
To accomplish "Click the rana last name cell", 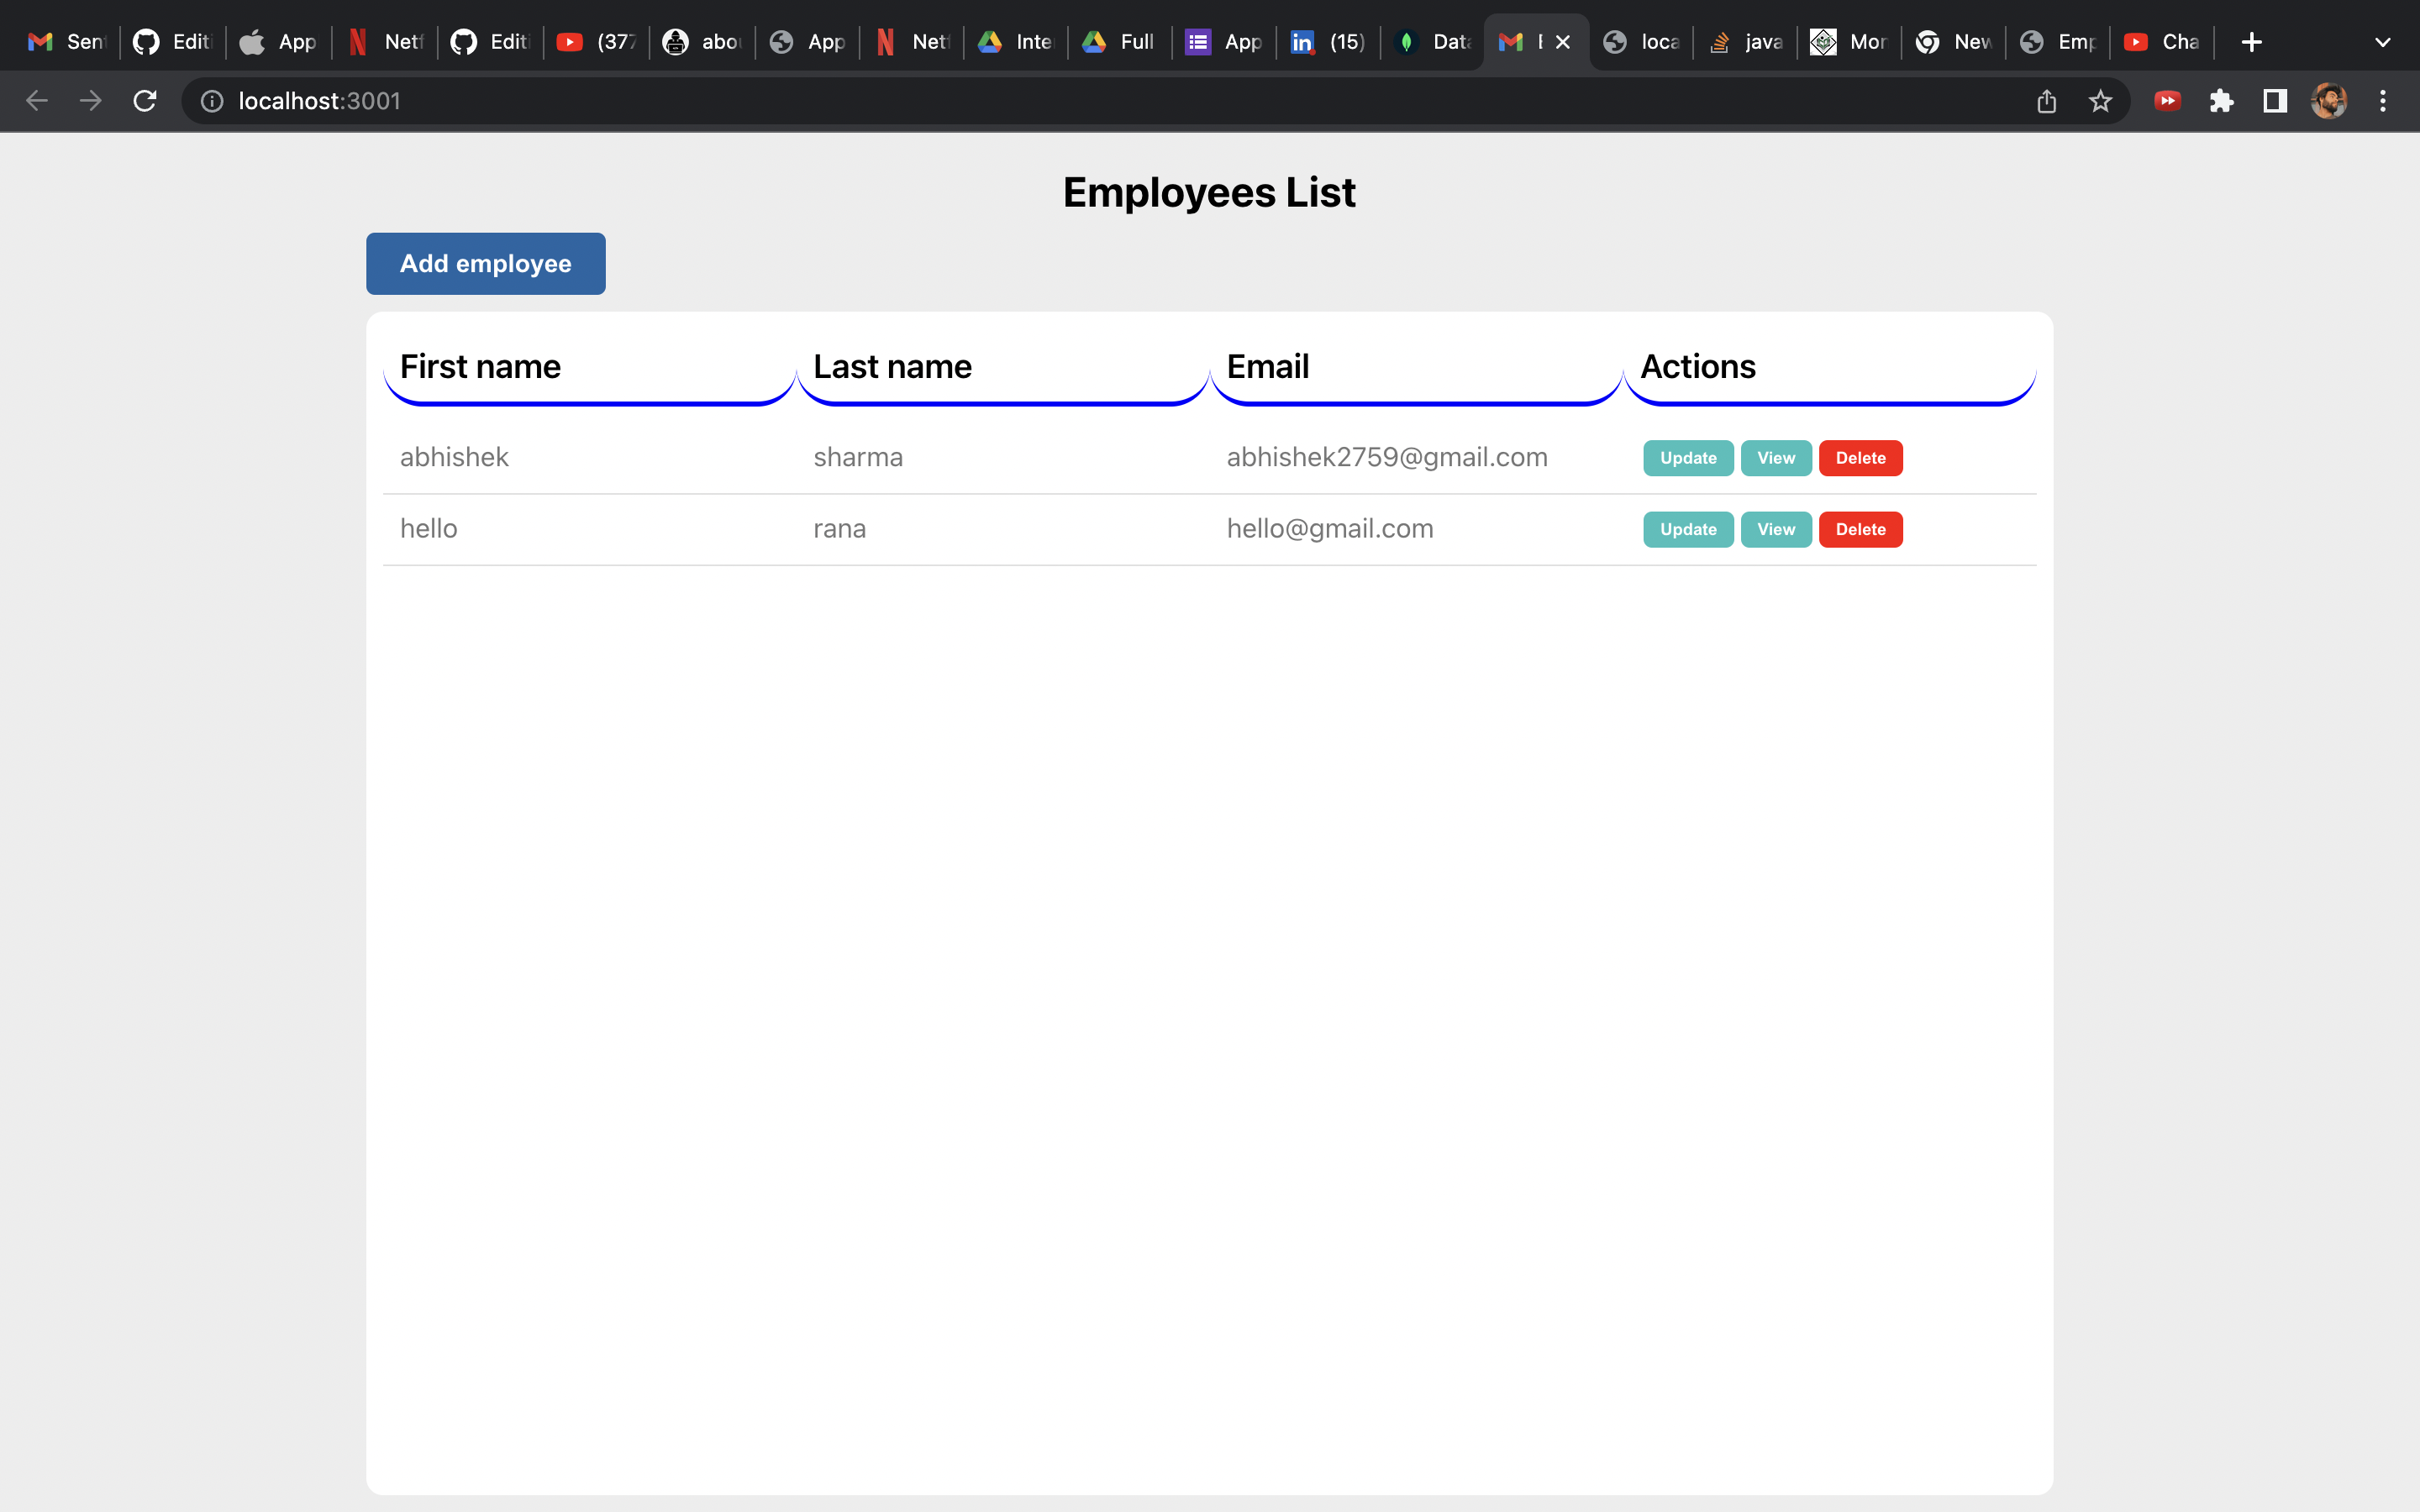I will click(840, 528).
